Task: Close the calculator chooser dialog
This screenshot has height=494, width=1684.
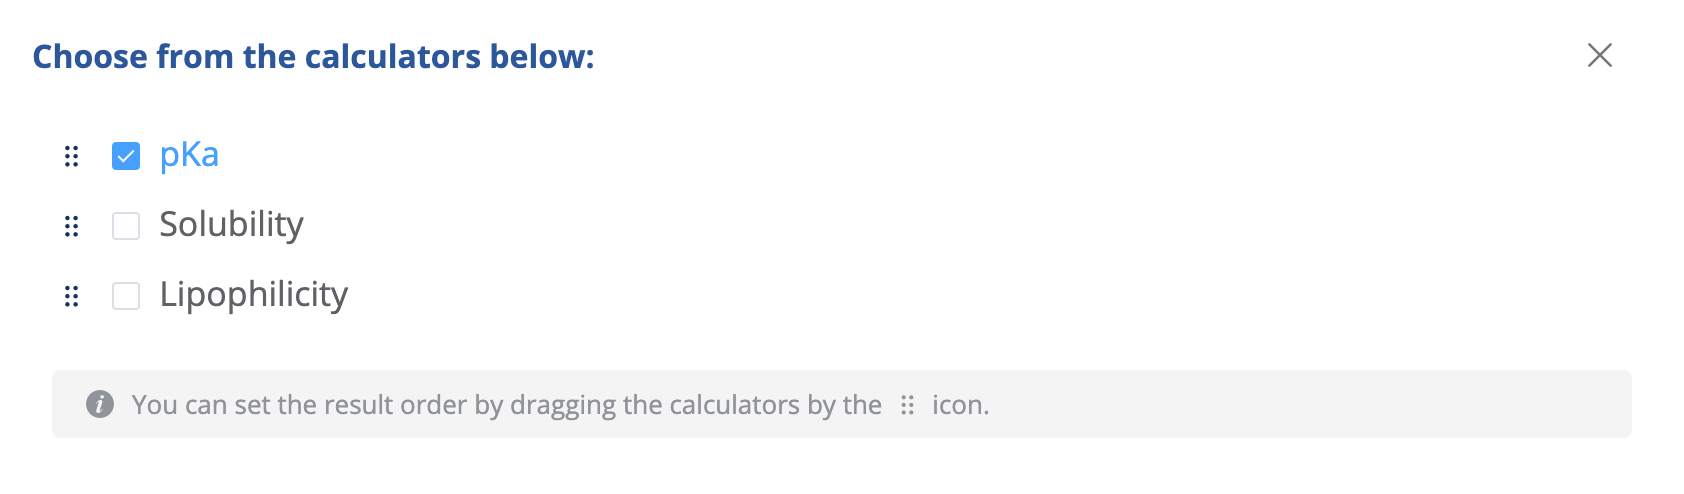Action: [1599, 56]
